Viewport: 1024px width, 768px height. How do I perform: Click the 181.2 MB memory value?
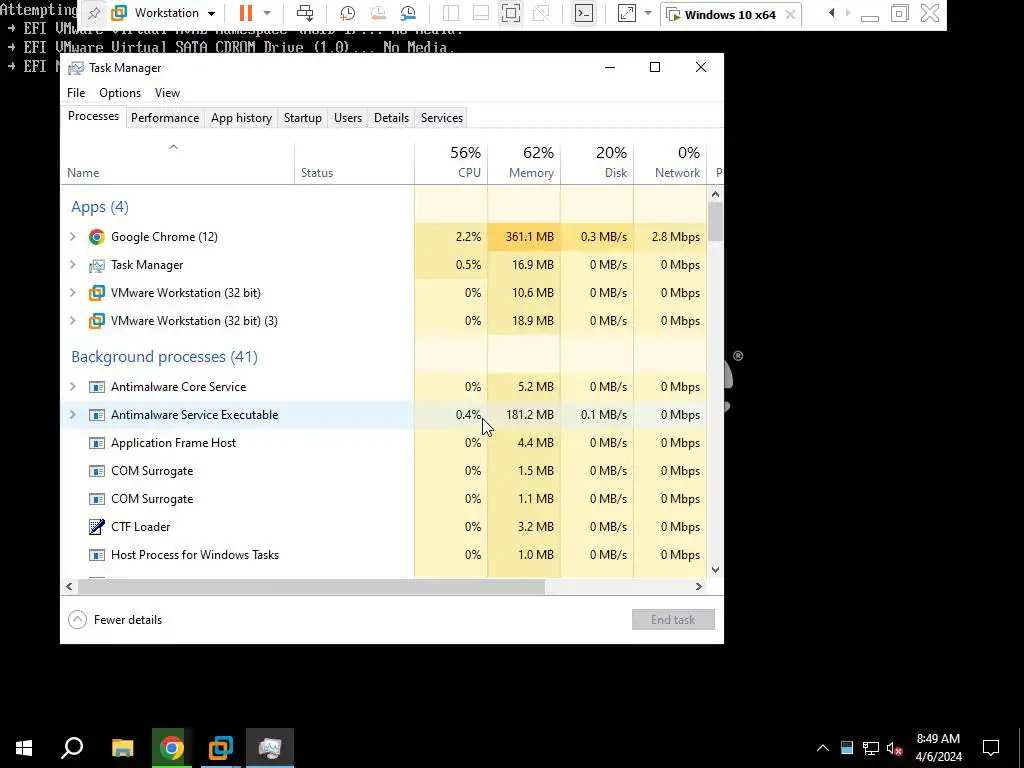pyautogui.click(x=530, y=415)
